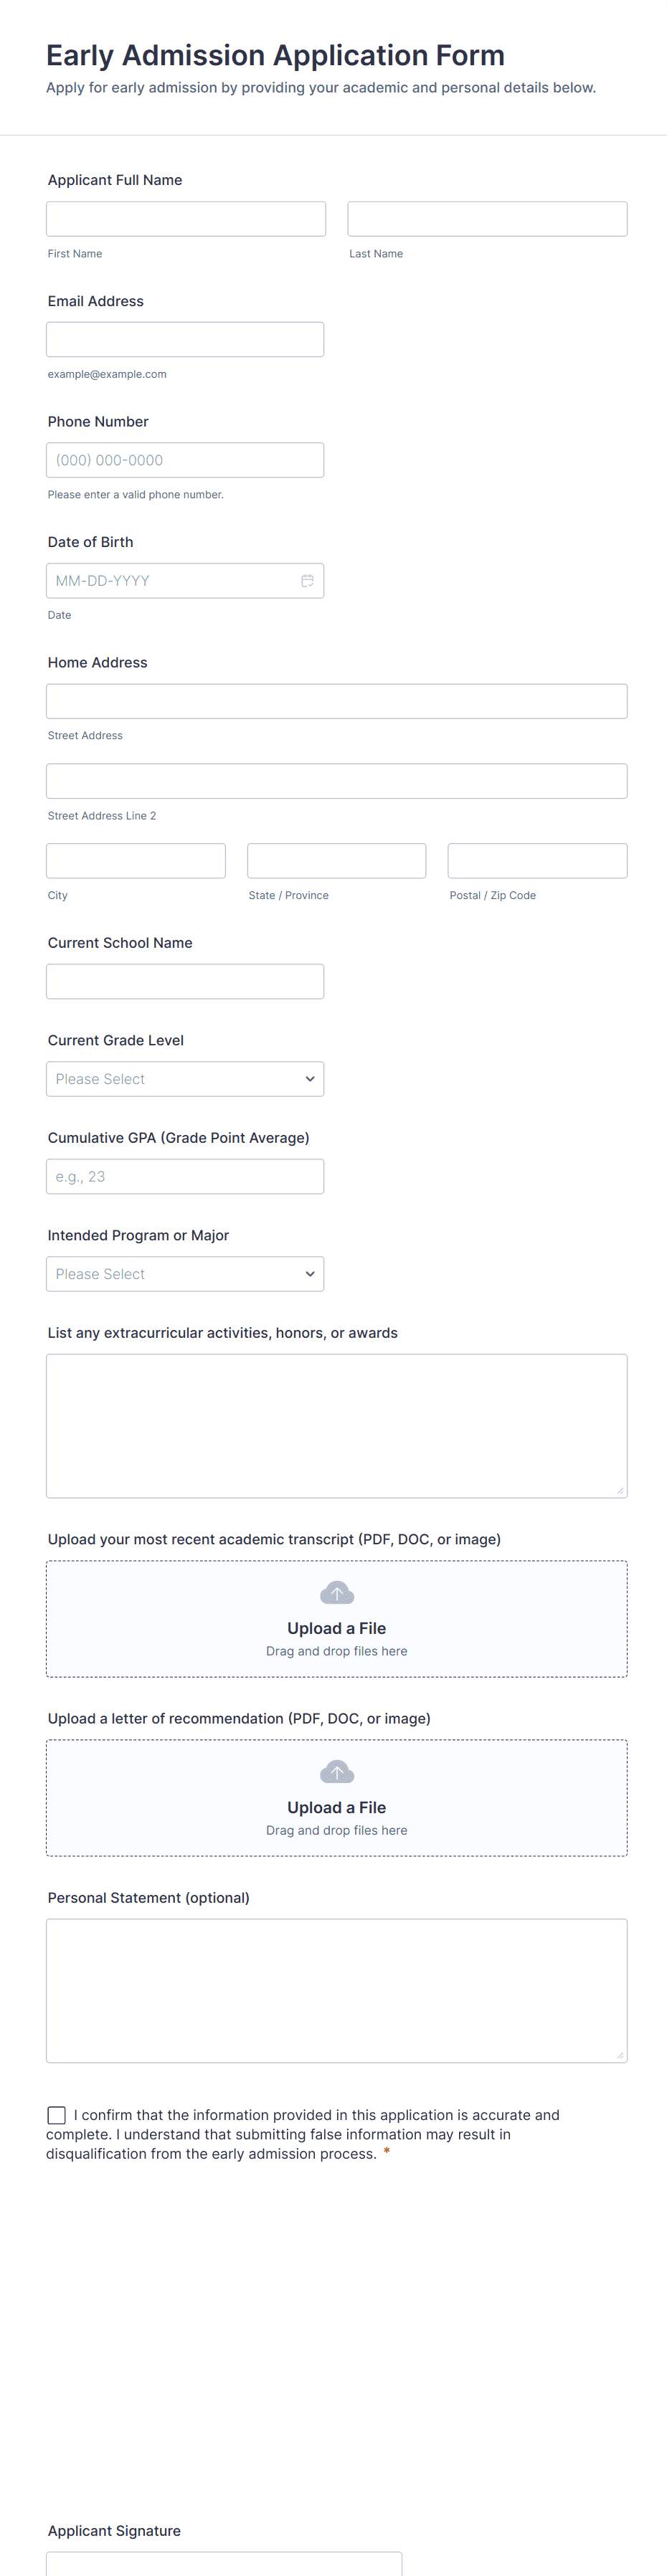Click the calendar icon in Date of Birth field
667x2576 pixels.
(x=307, y=580)
